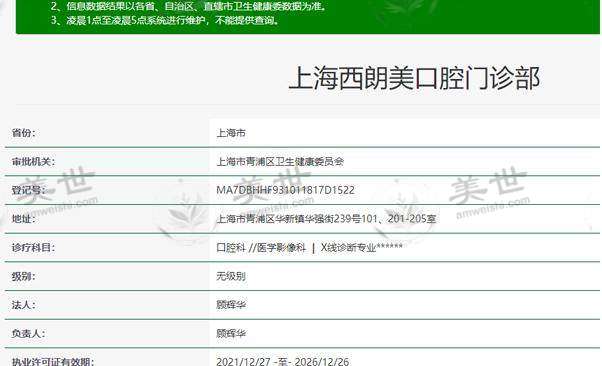Click 顾辉华 in the 法人 row

coord(231,305)
